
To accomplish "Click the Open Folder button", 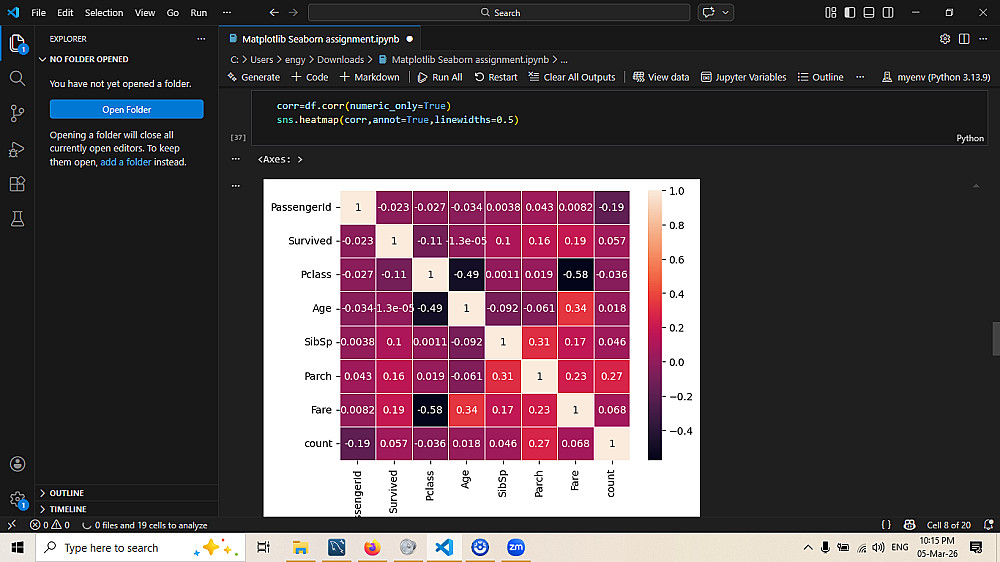I will click(x=127, y=109).
